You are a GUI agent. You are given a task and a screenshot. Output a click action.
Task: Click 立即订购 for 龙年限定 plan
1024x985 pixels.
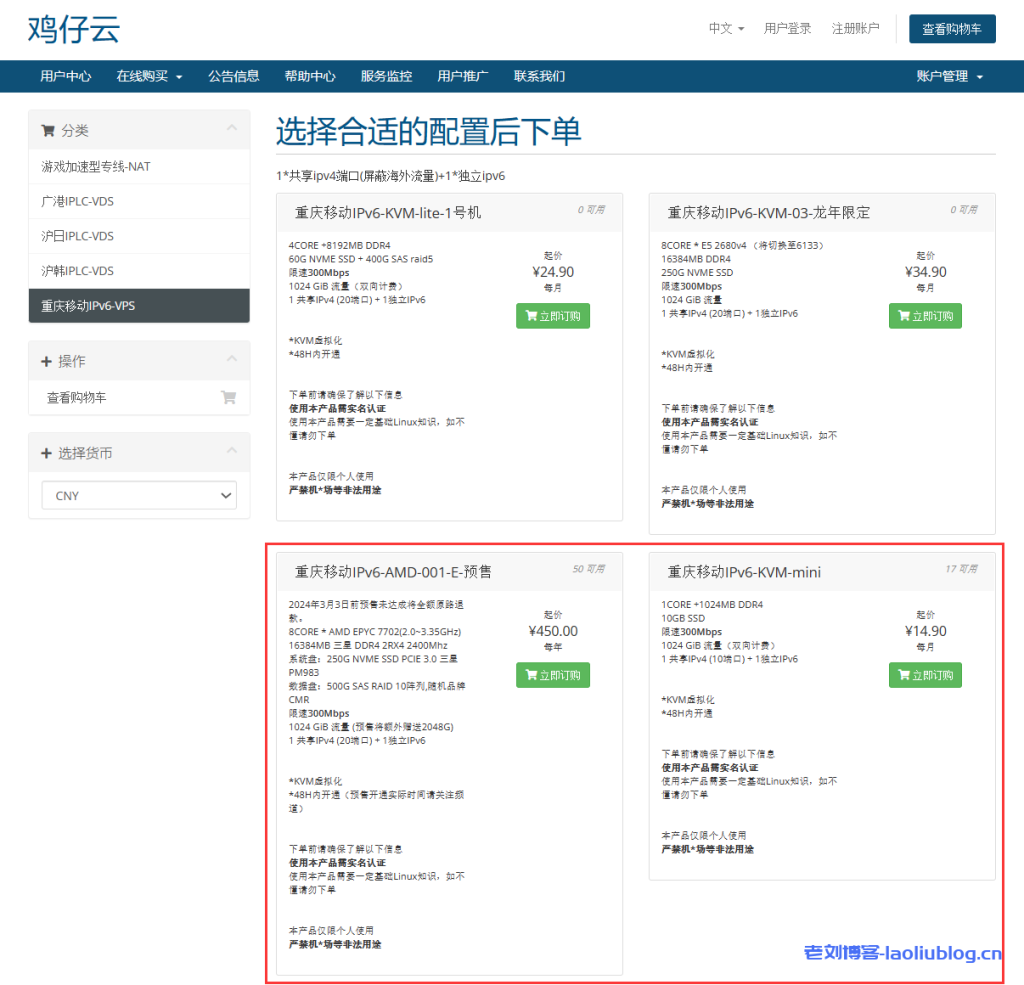pyautogui.click(x=925, y=315)
